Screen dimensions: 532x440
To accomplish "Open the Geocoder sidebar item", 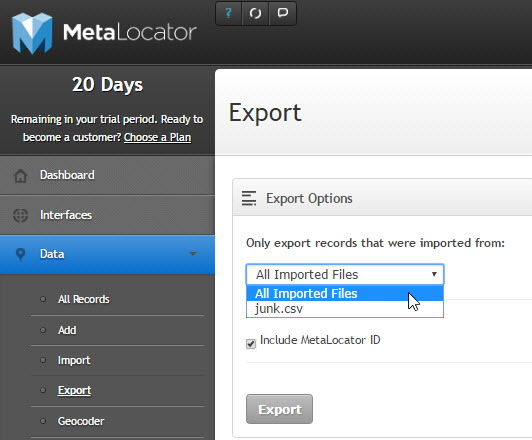I will (x=81, y=421).
